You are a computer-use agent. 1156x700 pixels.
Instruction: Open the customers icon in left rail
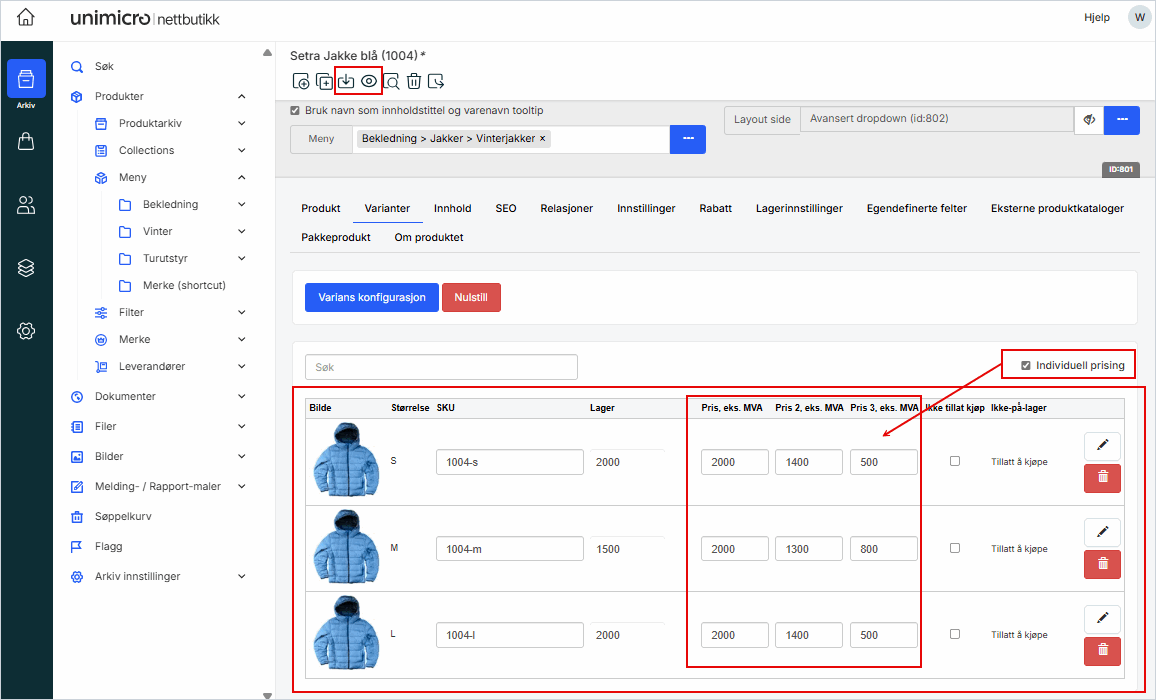point(26,205)
